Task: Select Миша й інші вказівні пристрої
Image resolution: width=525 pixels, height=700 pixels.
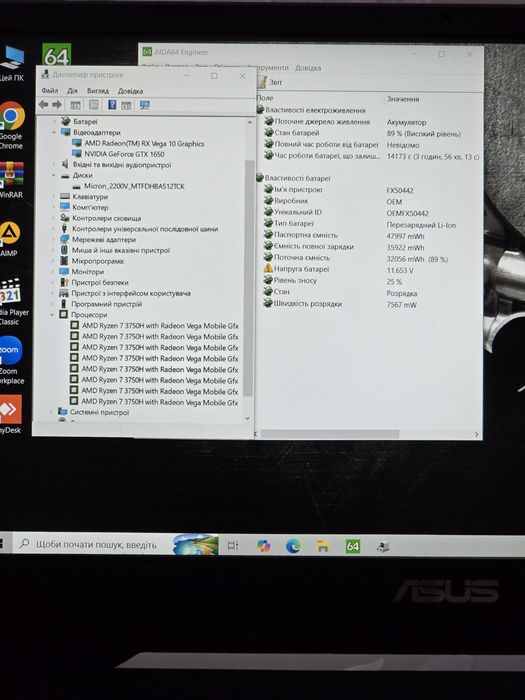Action: (x=121, y=250)
